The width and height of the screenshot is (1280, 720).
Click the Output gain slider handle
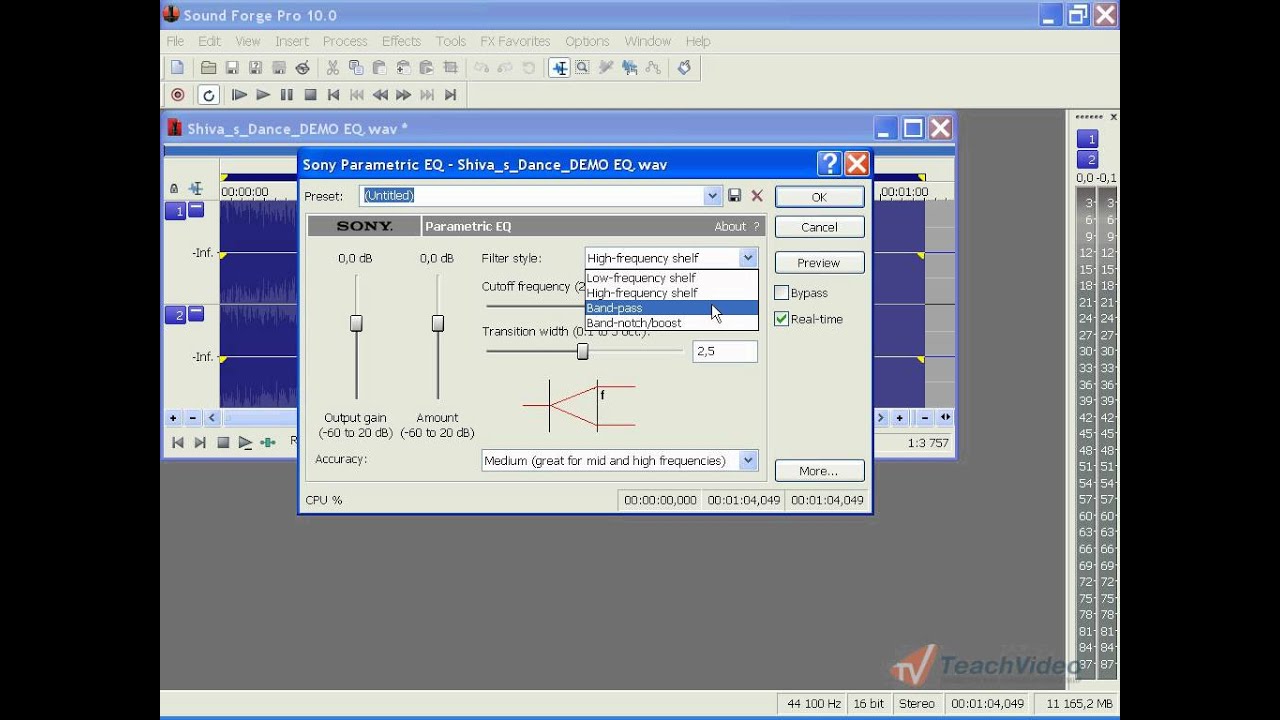click(356, 323)
